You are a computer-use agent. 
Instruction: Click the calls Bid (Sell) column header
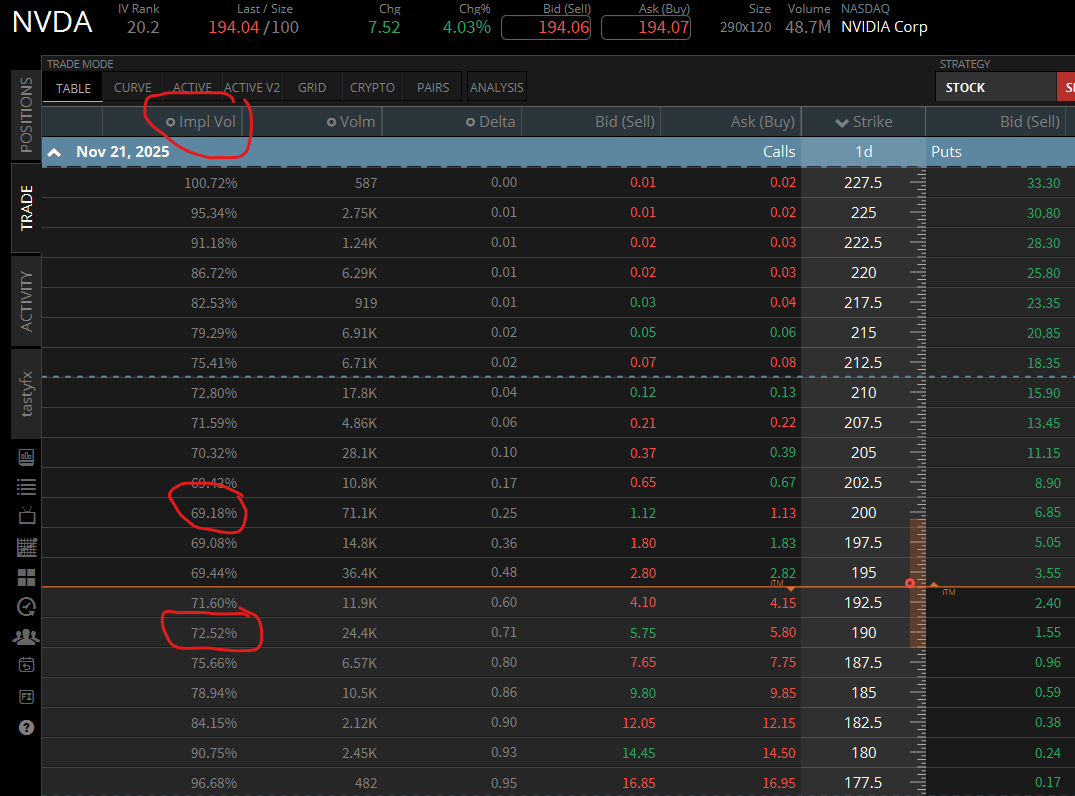[x=625, y=122]
